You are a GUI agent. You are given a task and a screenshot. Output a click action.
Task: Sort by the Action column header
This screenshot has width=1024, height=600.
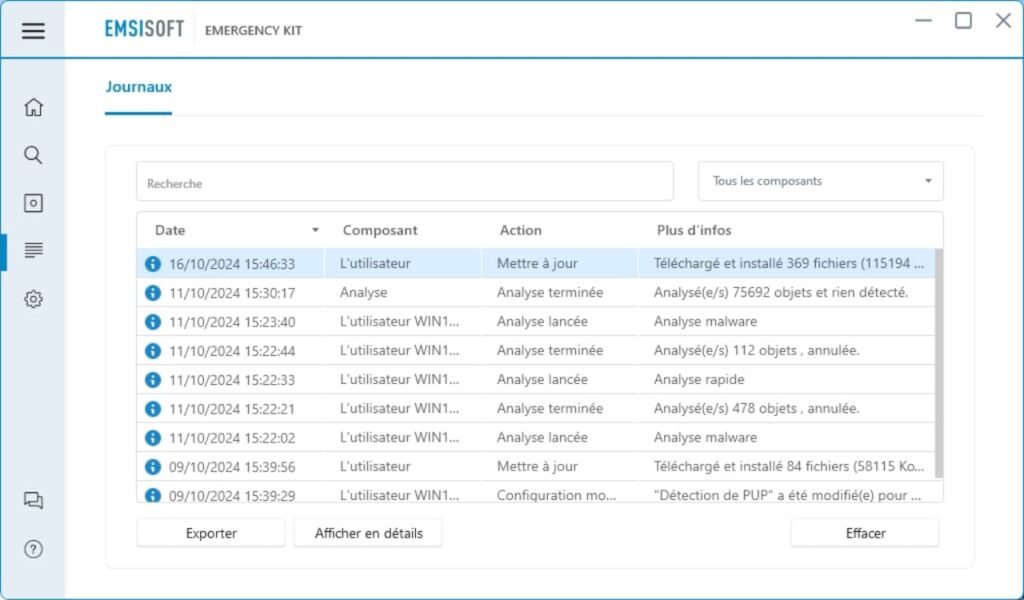pyautogui.click(x=521, y=230)
